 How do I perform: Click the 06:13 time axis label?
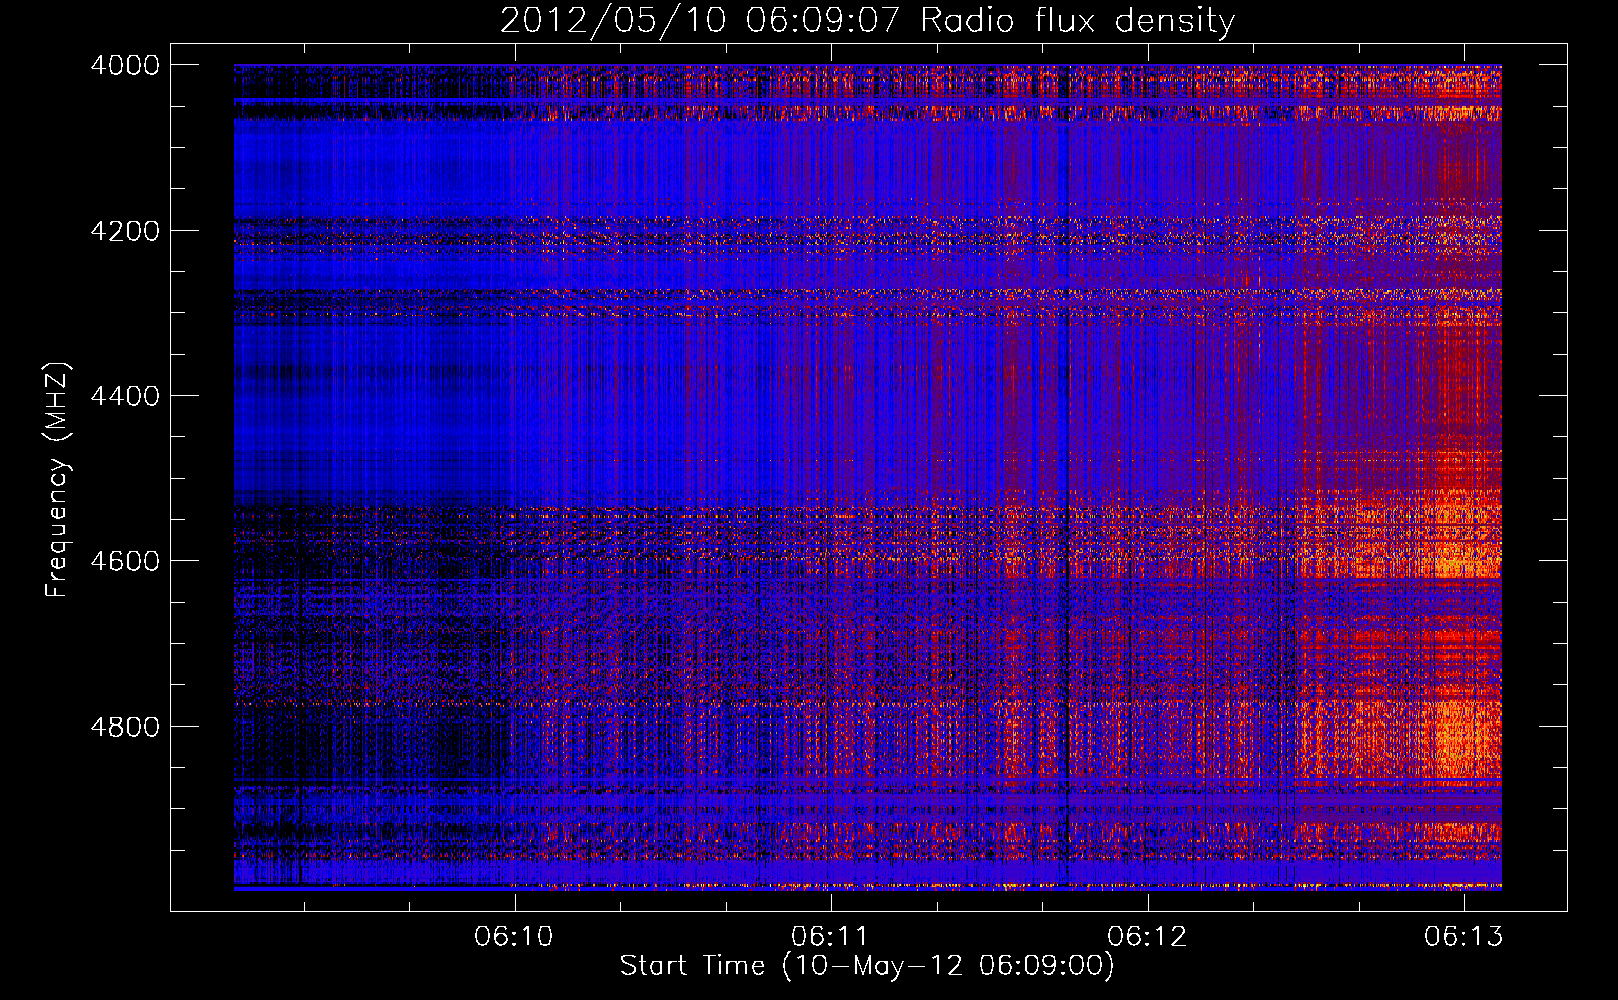click(x=1464, y=936)
